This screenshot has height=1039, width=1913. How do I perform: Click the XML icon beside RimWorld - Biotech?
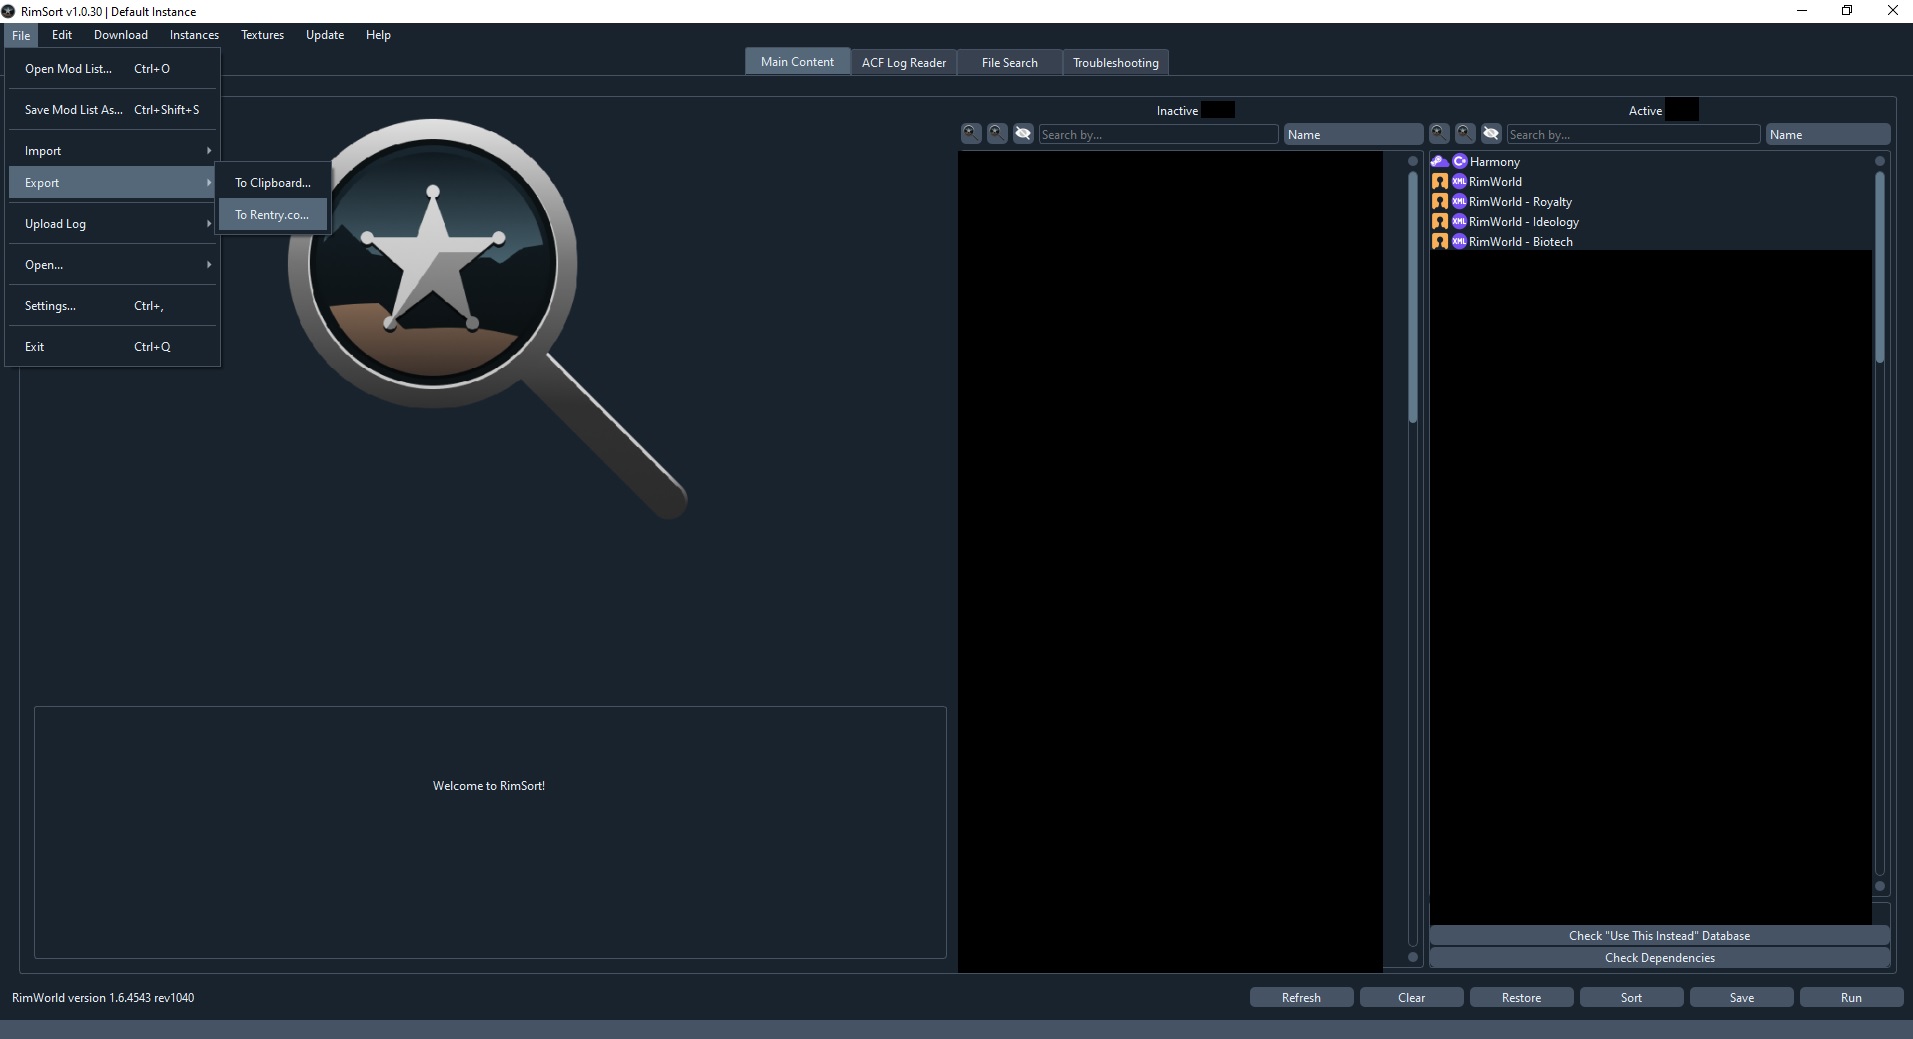tap(1460, 242)
